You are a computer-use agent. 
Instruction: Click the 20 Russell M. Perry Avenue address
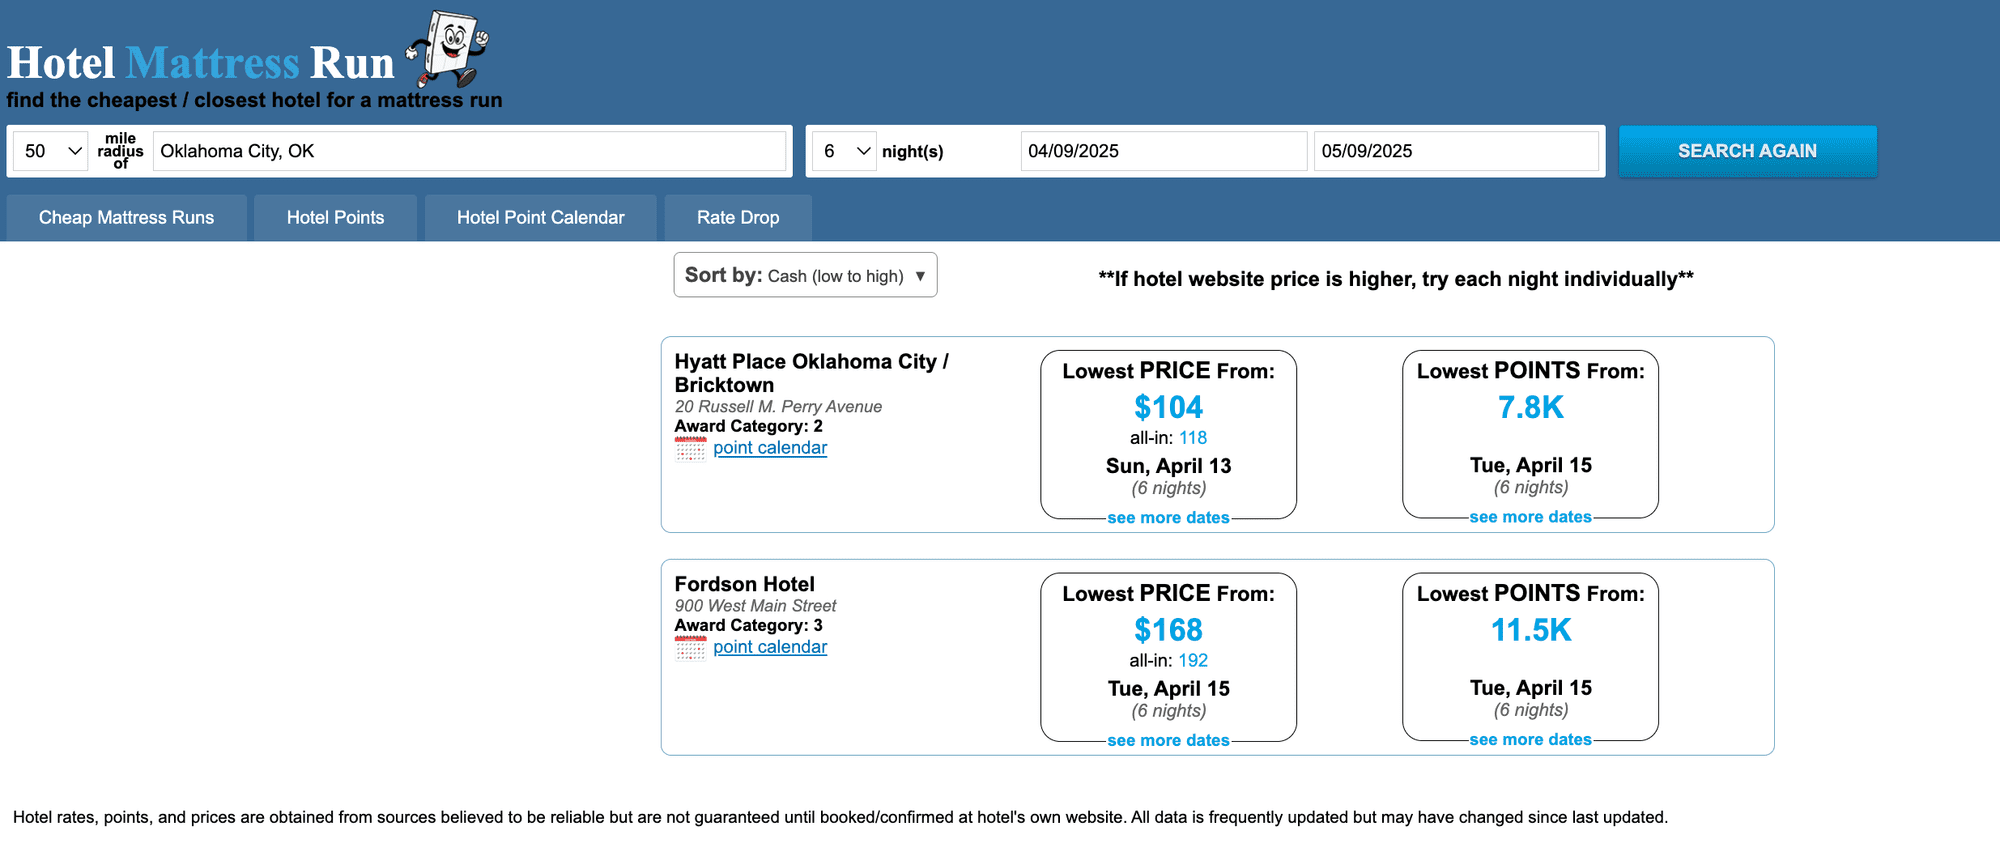(x=778, y=407)
